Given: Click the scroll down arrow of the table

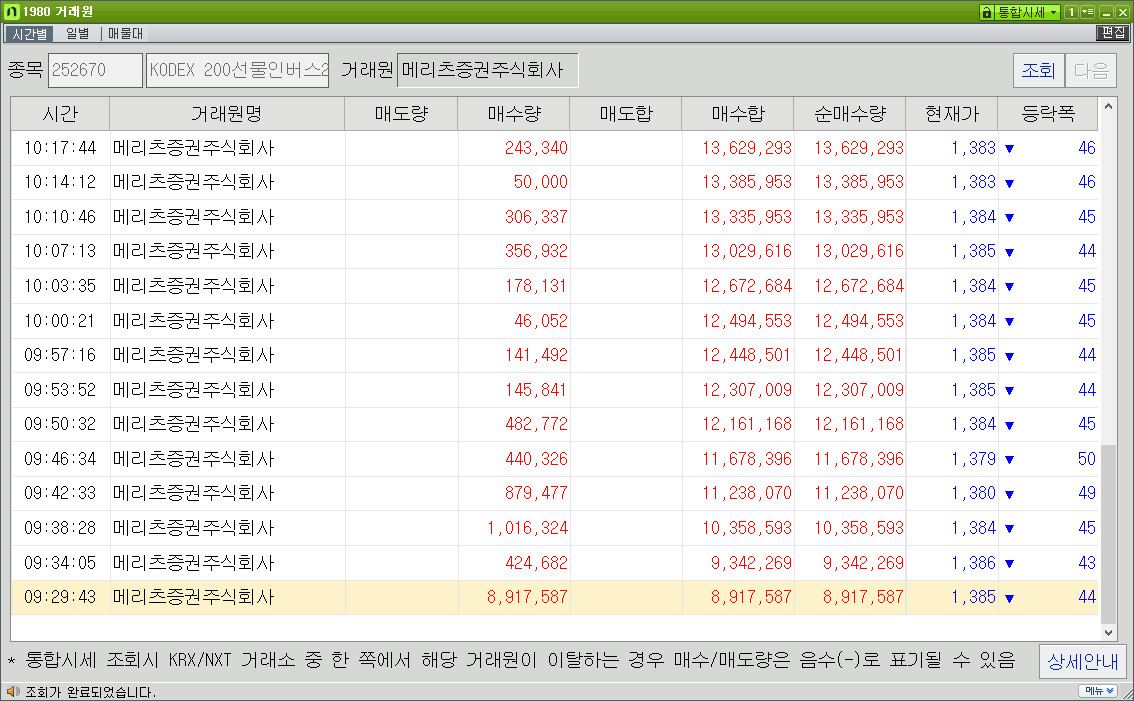Looking at the screenshot, I should pyautogui.click(x=1108, y=632).
